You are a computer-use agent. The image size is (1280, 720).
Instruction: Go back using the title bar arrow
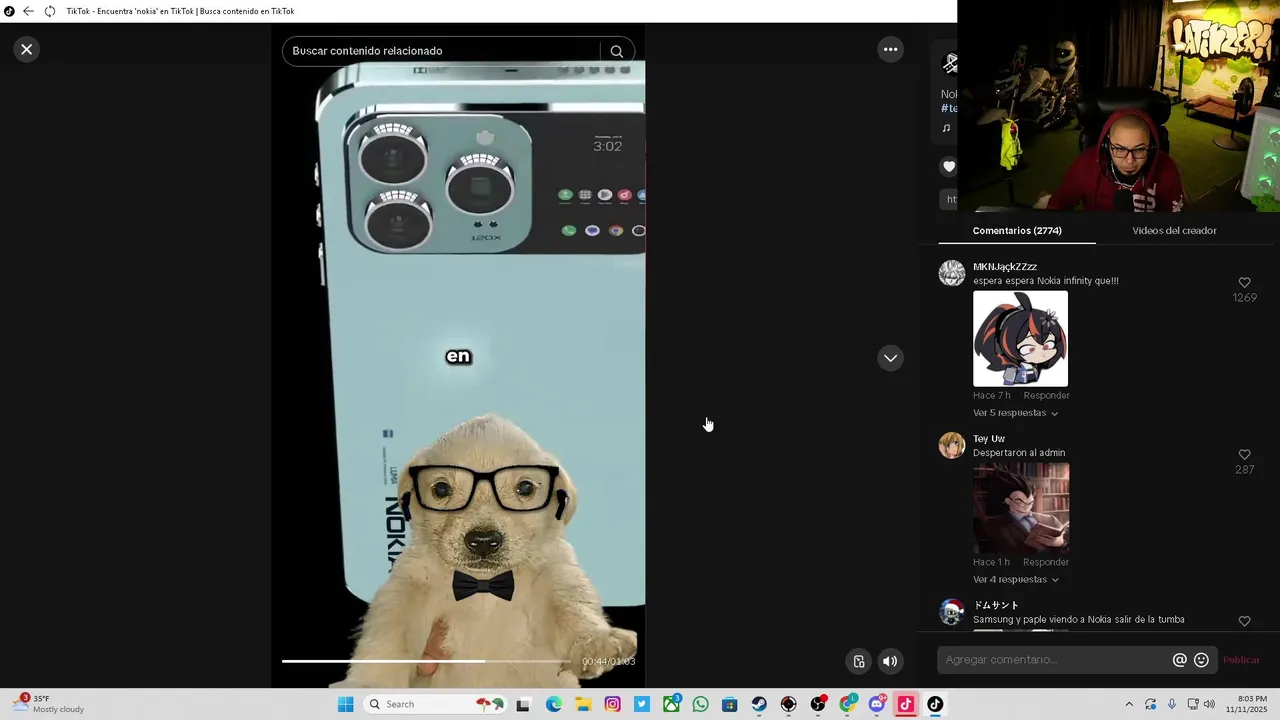click(x=28, y=11)
